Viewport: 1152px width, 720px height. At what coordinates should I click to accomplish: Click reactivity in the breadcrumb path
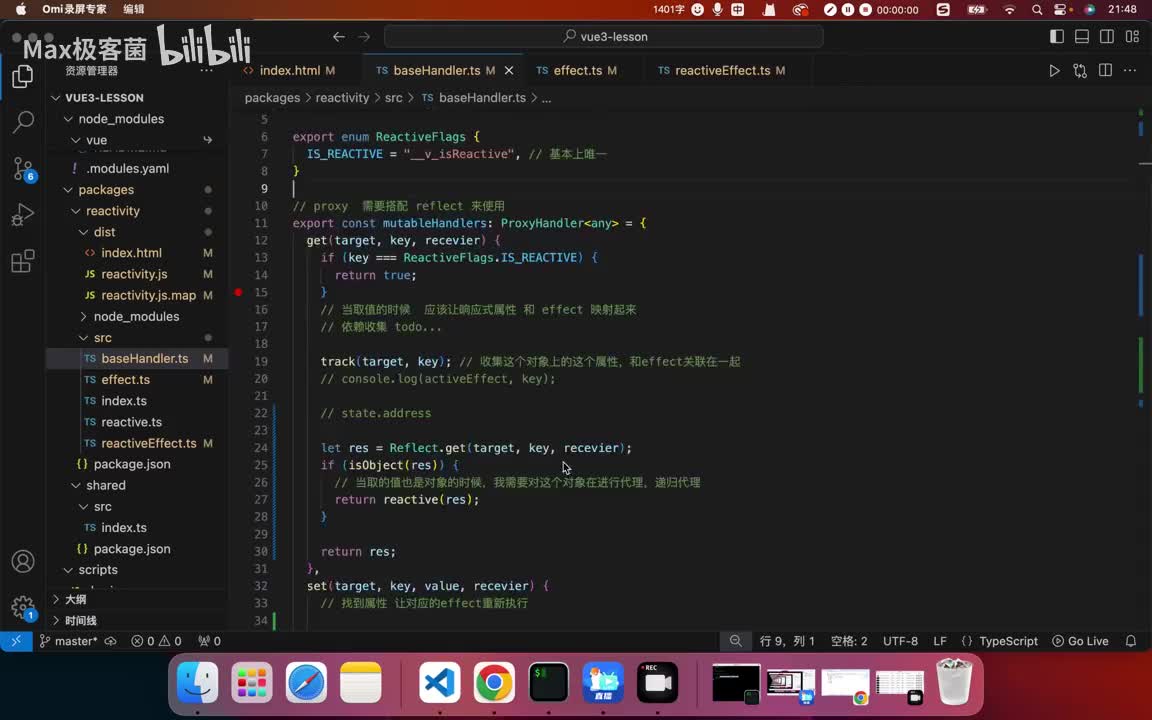point(342,98)
